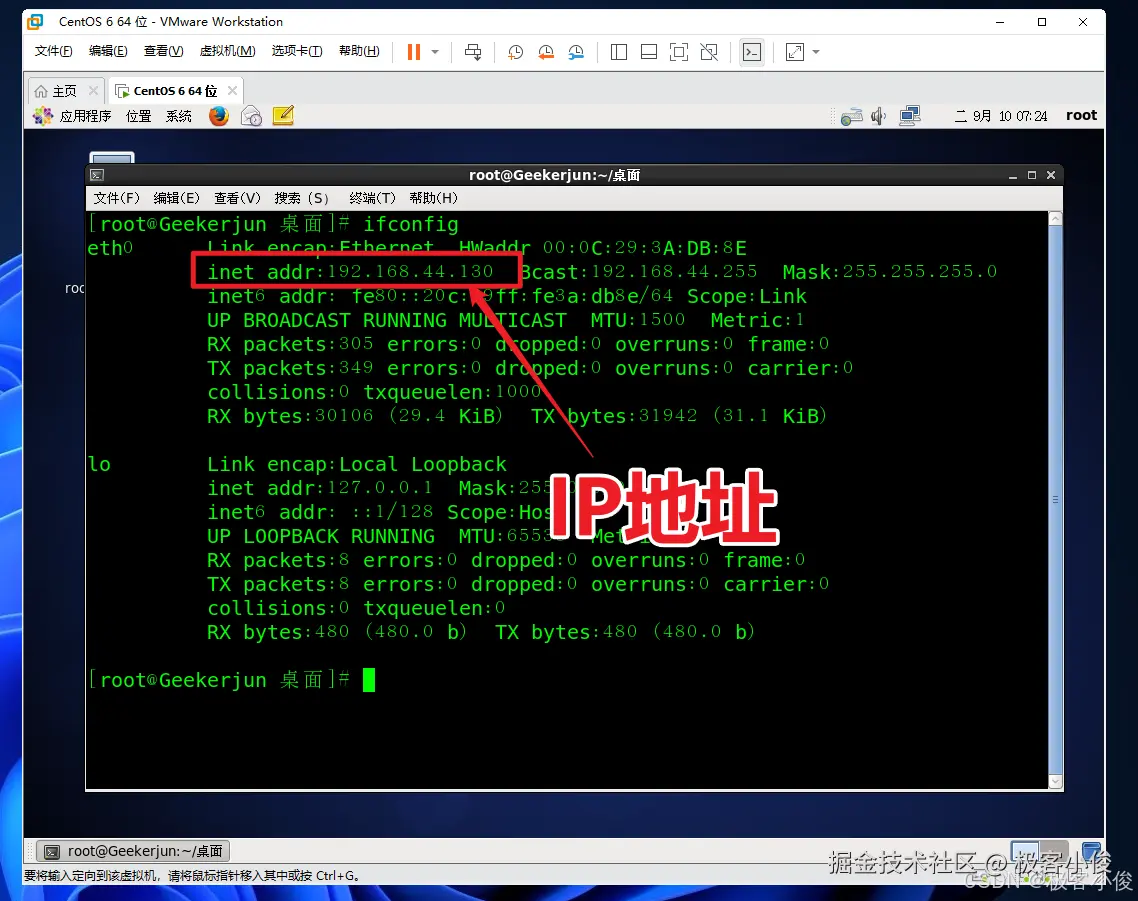Open terminal 搜索(S) menu
1138x901 pixels.
coord(302,198)
